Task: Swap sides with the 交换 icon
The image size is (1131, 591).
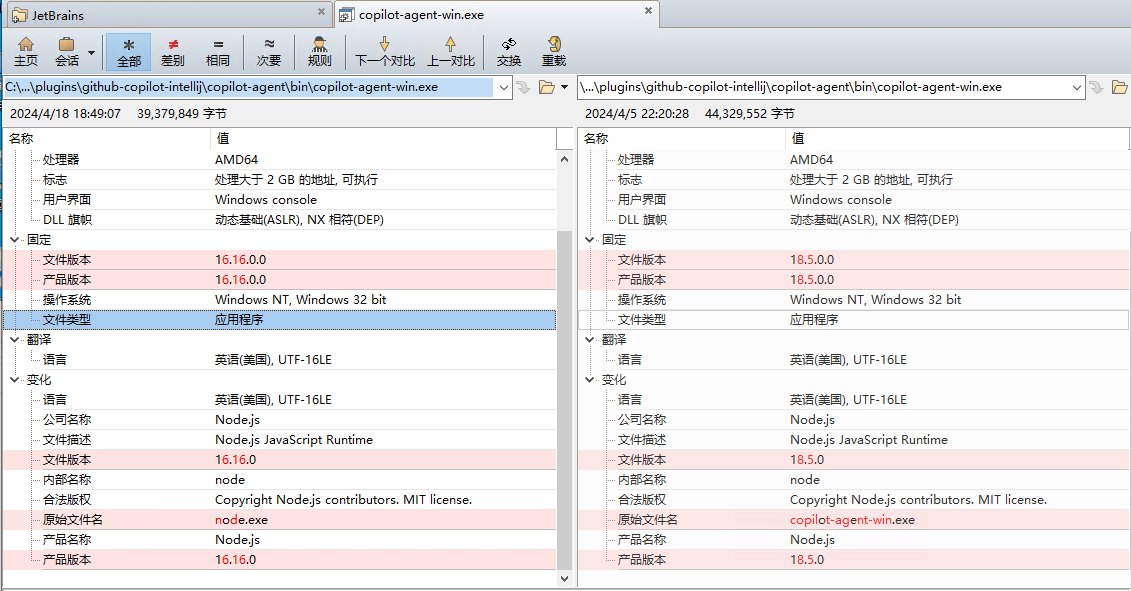Action: pos(509,52)
